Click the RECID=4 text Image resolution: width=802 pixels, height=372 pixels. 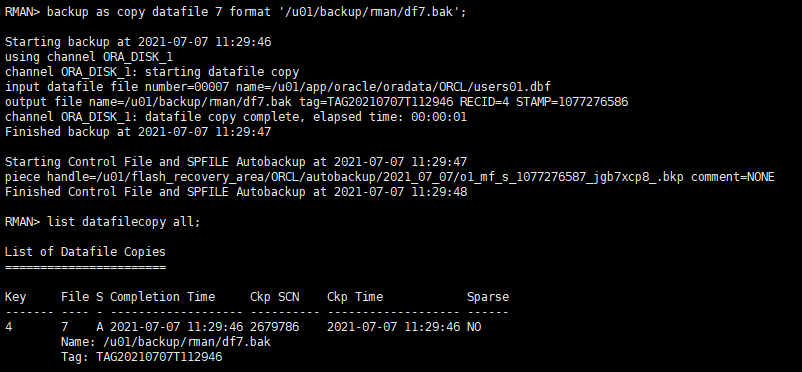coord(484,102)
